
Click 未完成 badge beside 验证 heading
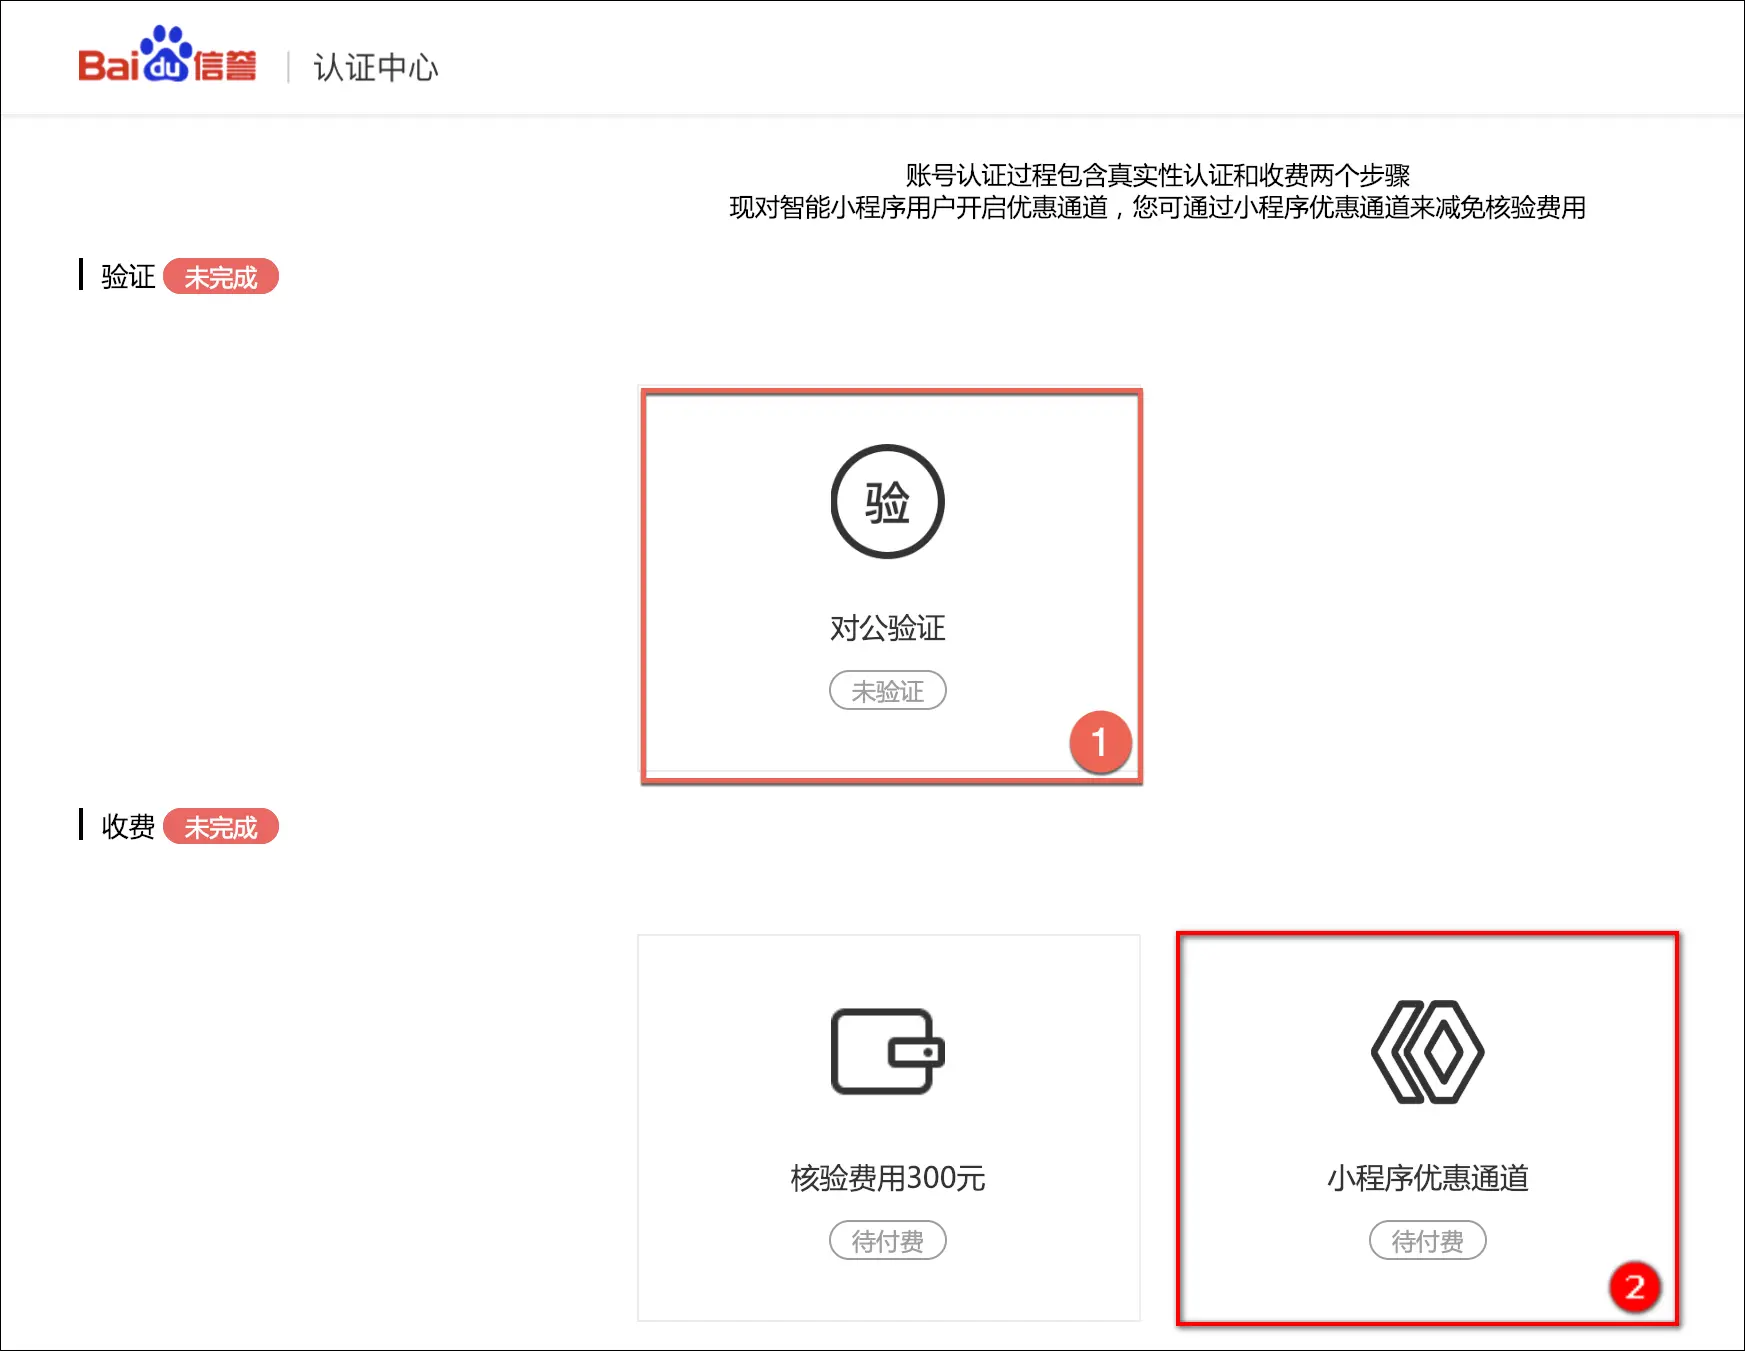[x=221, y=277]
